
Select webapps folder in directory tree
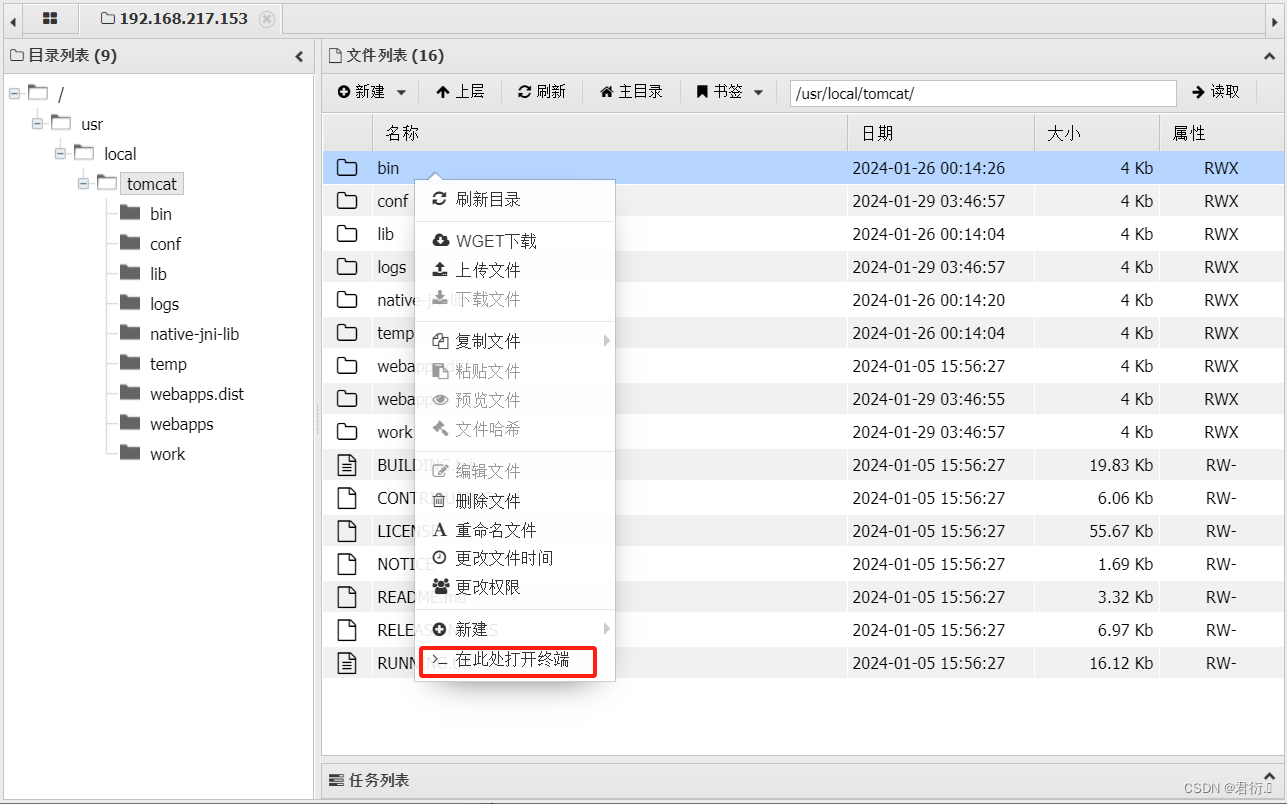182,424
